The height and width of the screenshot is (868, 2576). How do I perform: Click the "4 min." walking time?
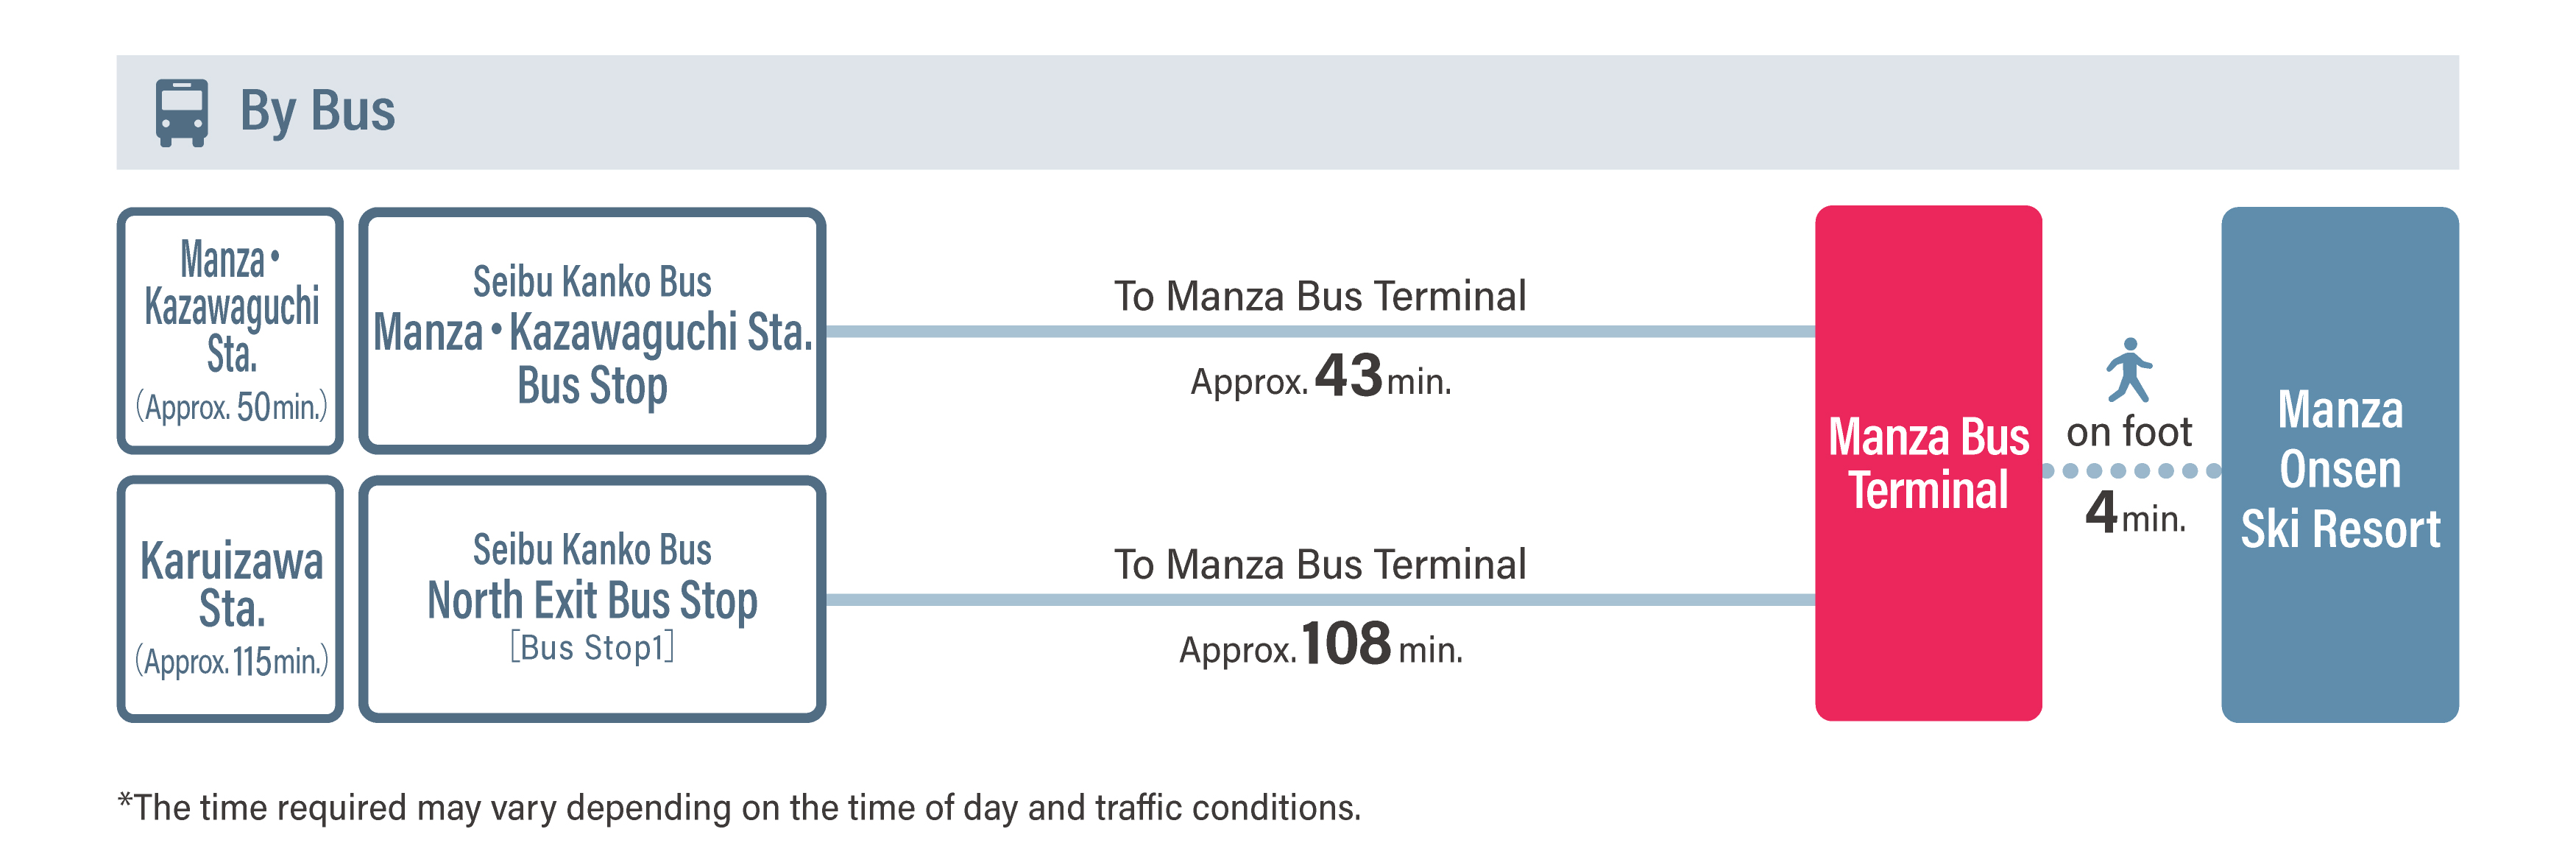[2135, 514]
